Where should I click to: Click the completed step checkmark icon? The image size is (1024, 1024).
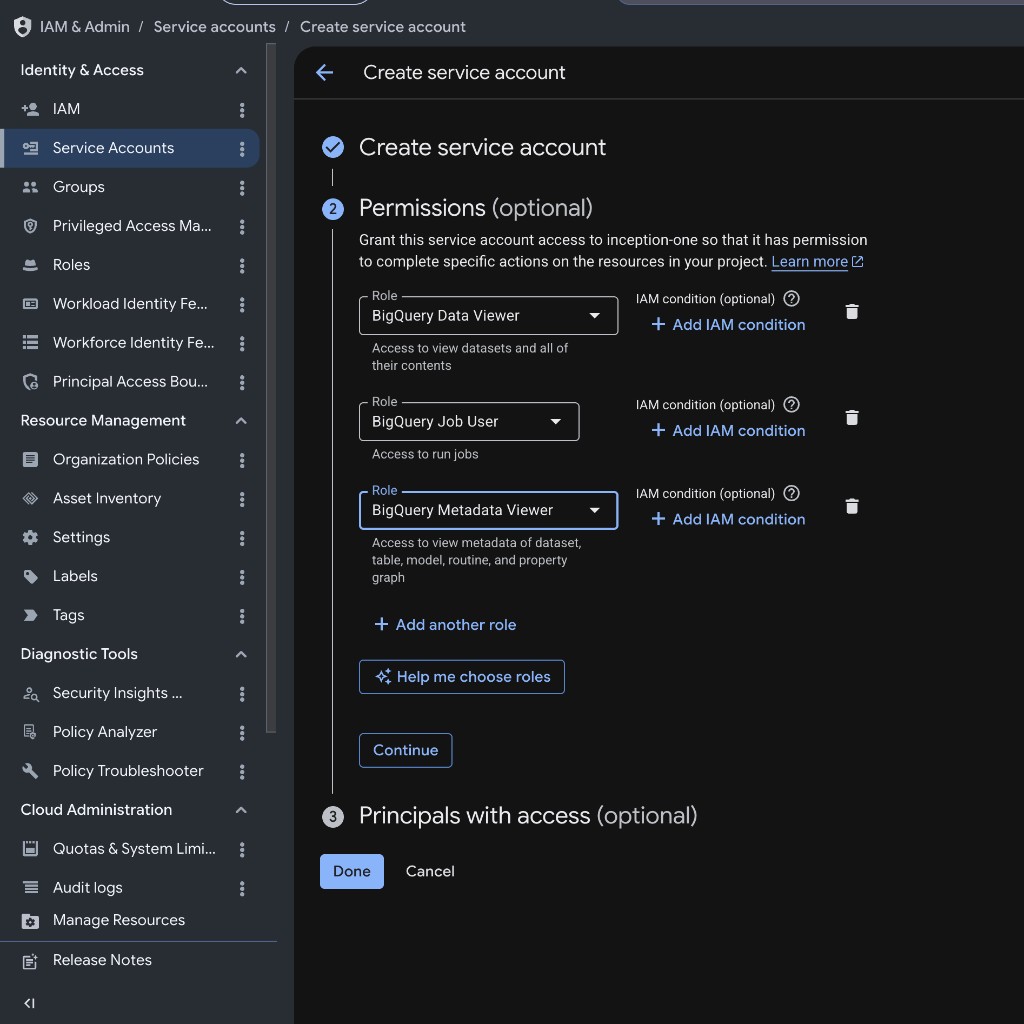(332, 148)
